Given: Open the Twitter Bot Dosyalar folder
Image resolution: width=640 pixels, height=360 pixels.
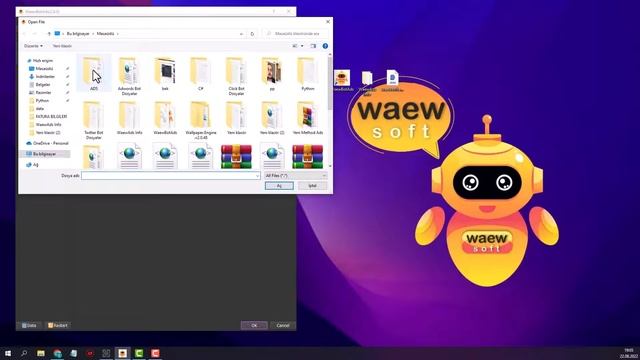Looking at the screenshot, I should (93, 120).
